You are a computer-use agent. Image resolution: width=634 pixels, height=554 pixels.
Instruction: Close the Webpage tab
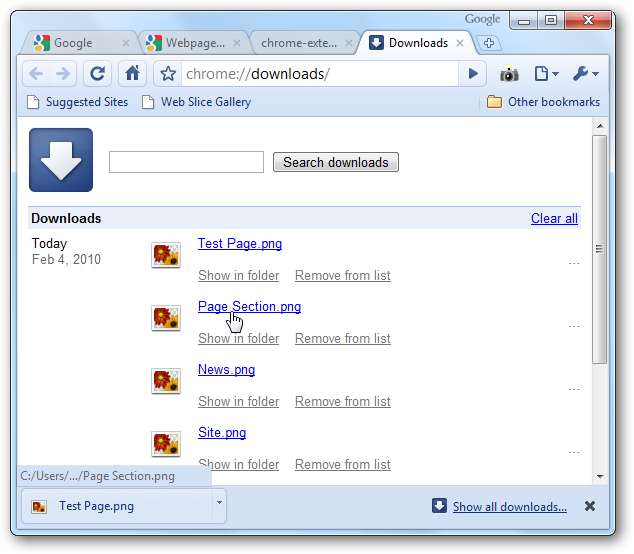coord(237,43)
